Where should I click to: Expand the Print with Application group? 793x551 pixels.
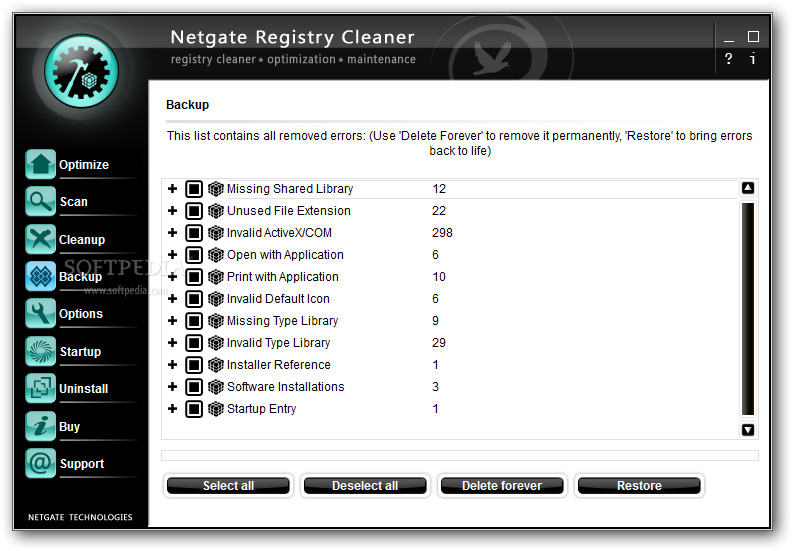pos(172,277)
